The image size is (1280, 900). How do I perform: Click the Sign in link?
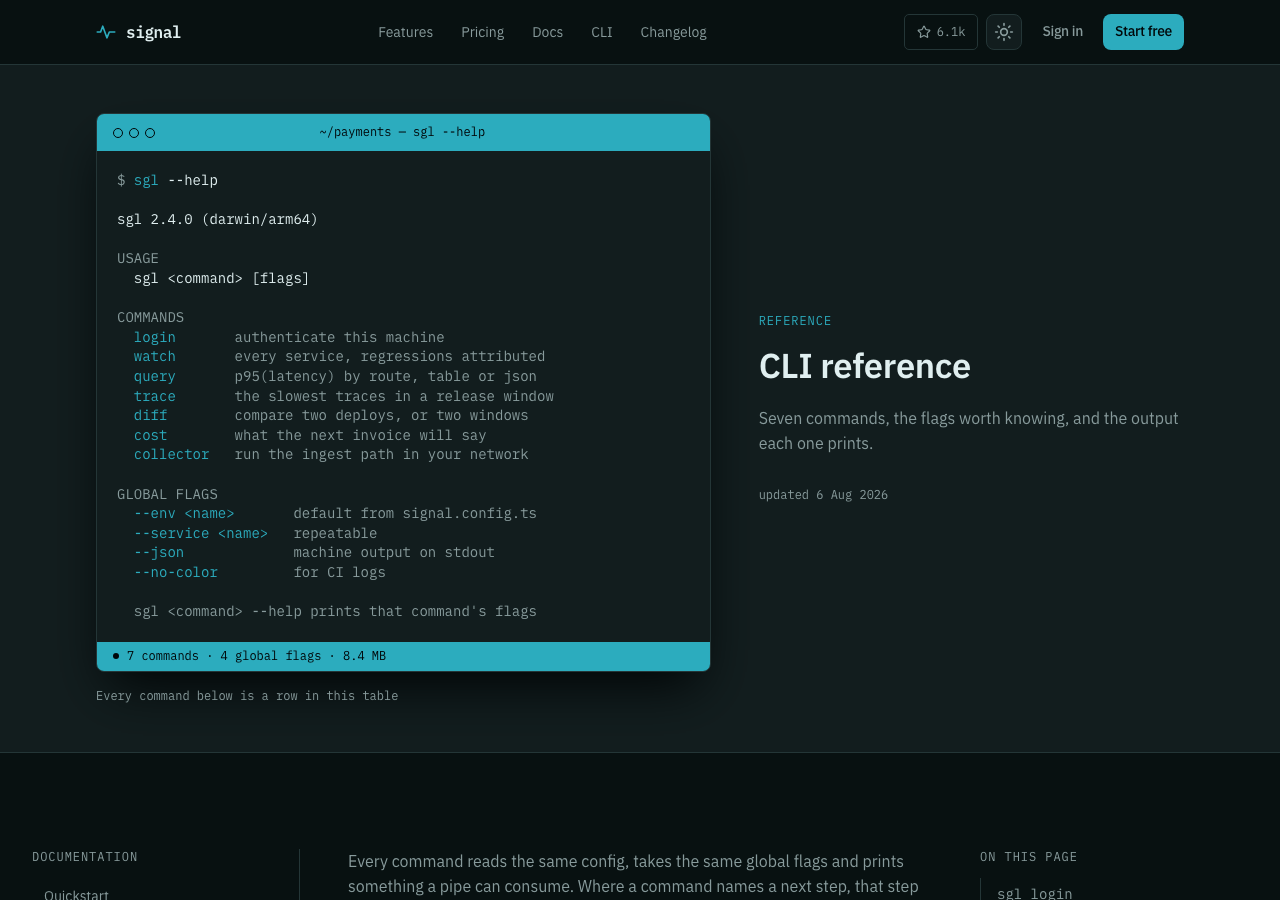tap(1062, 32)
